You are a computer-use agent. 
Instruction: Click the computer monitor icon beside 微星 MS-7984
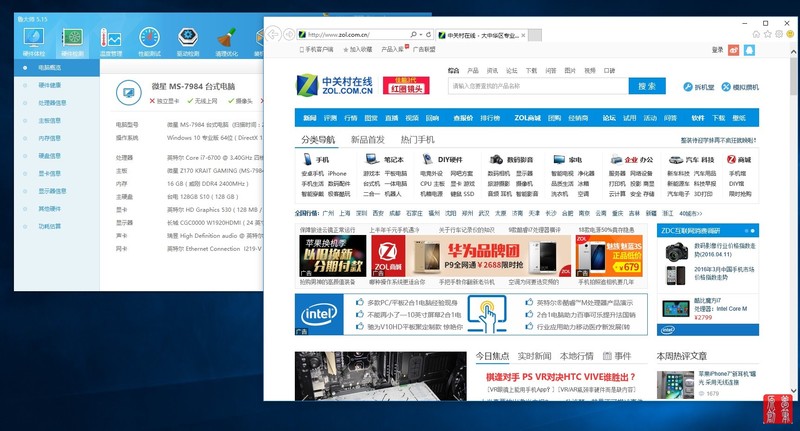[129, 93]
